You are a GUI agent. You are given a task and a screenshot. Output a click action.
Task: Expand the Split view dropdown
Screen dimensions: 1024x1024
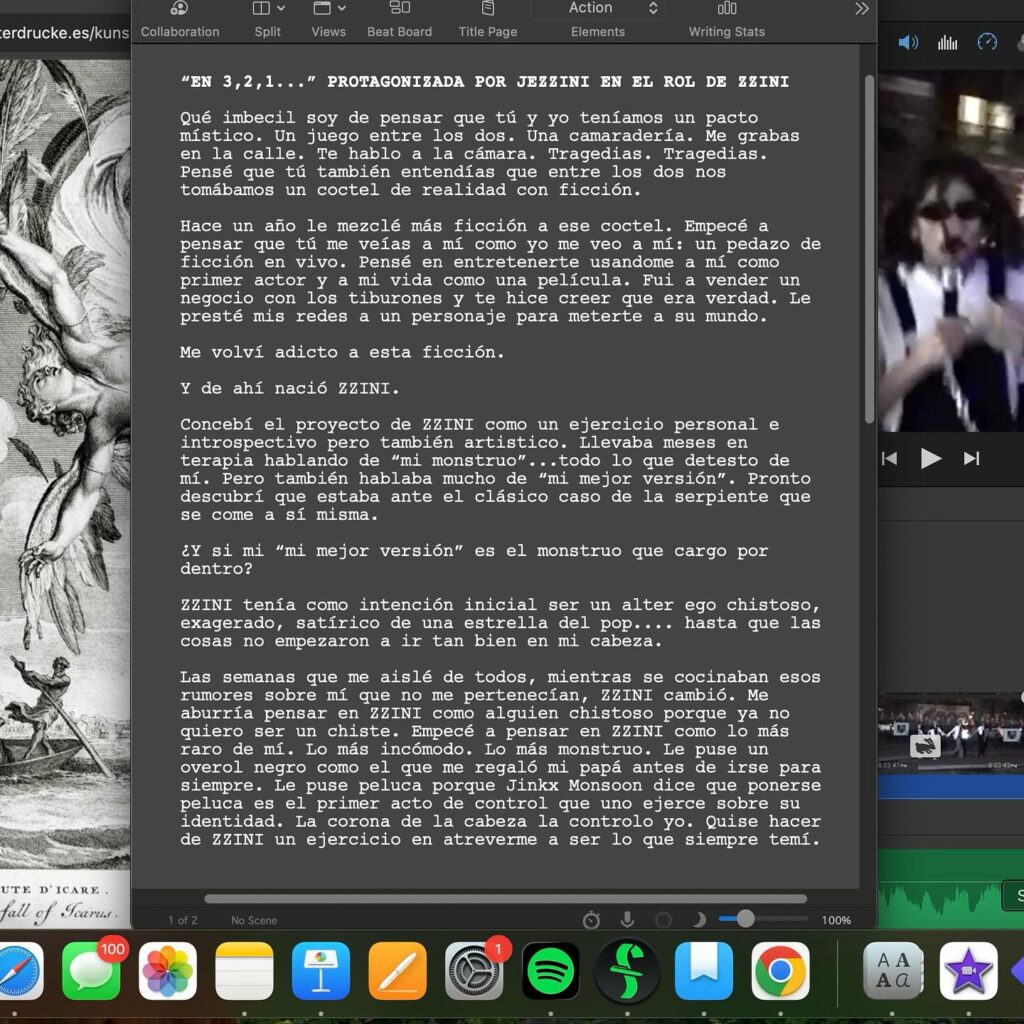click(x=268, y=20)
